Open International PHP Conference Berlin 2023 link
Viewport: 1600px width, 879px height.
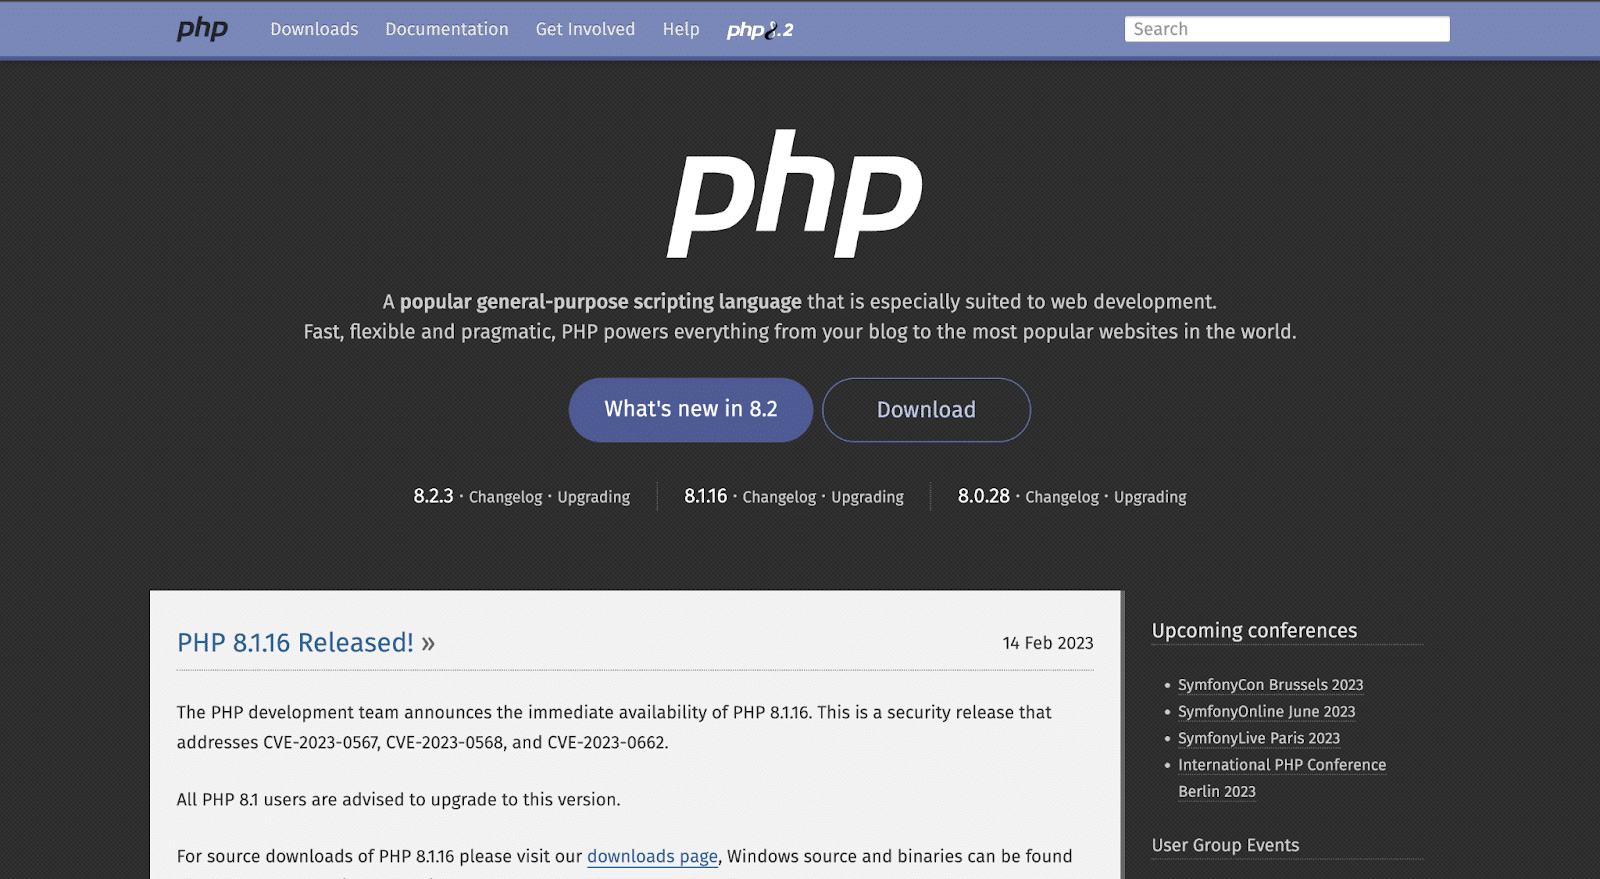coord(1282,778)
